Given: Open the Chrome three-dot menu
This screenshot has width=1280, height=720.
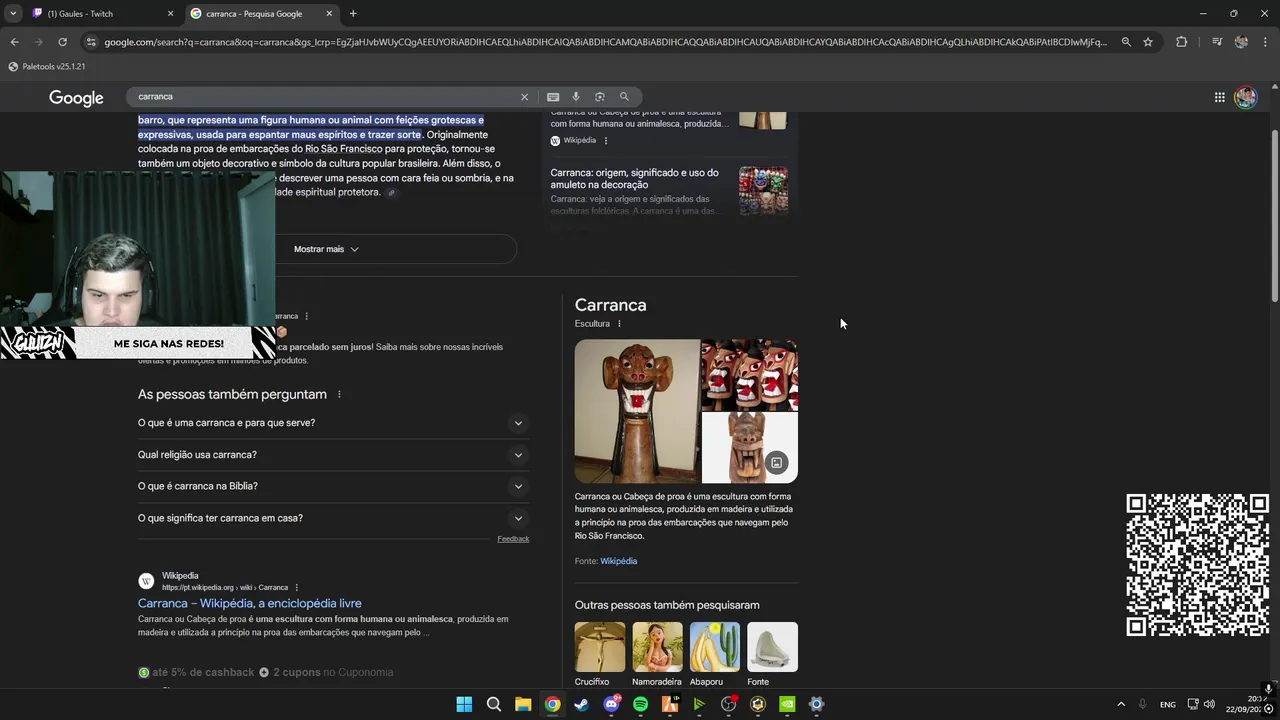Looking at the screenshot, I should [1266, 42].
